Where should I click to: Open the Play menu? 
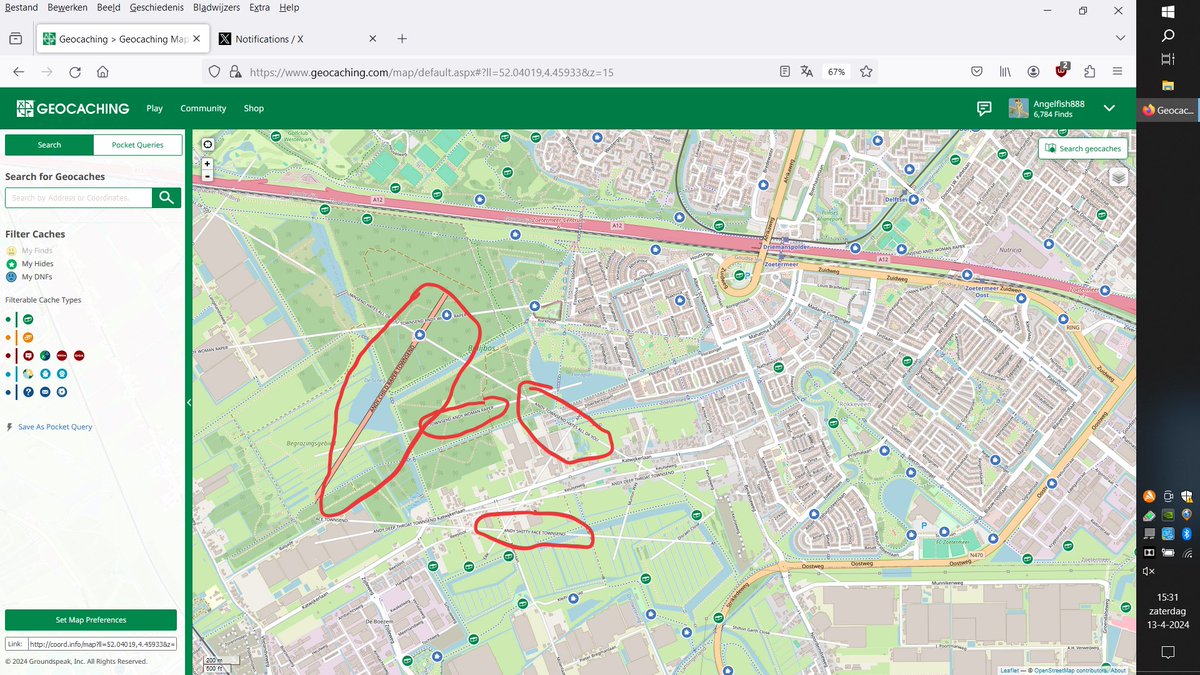pos(154,108)
